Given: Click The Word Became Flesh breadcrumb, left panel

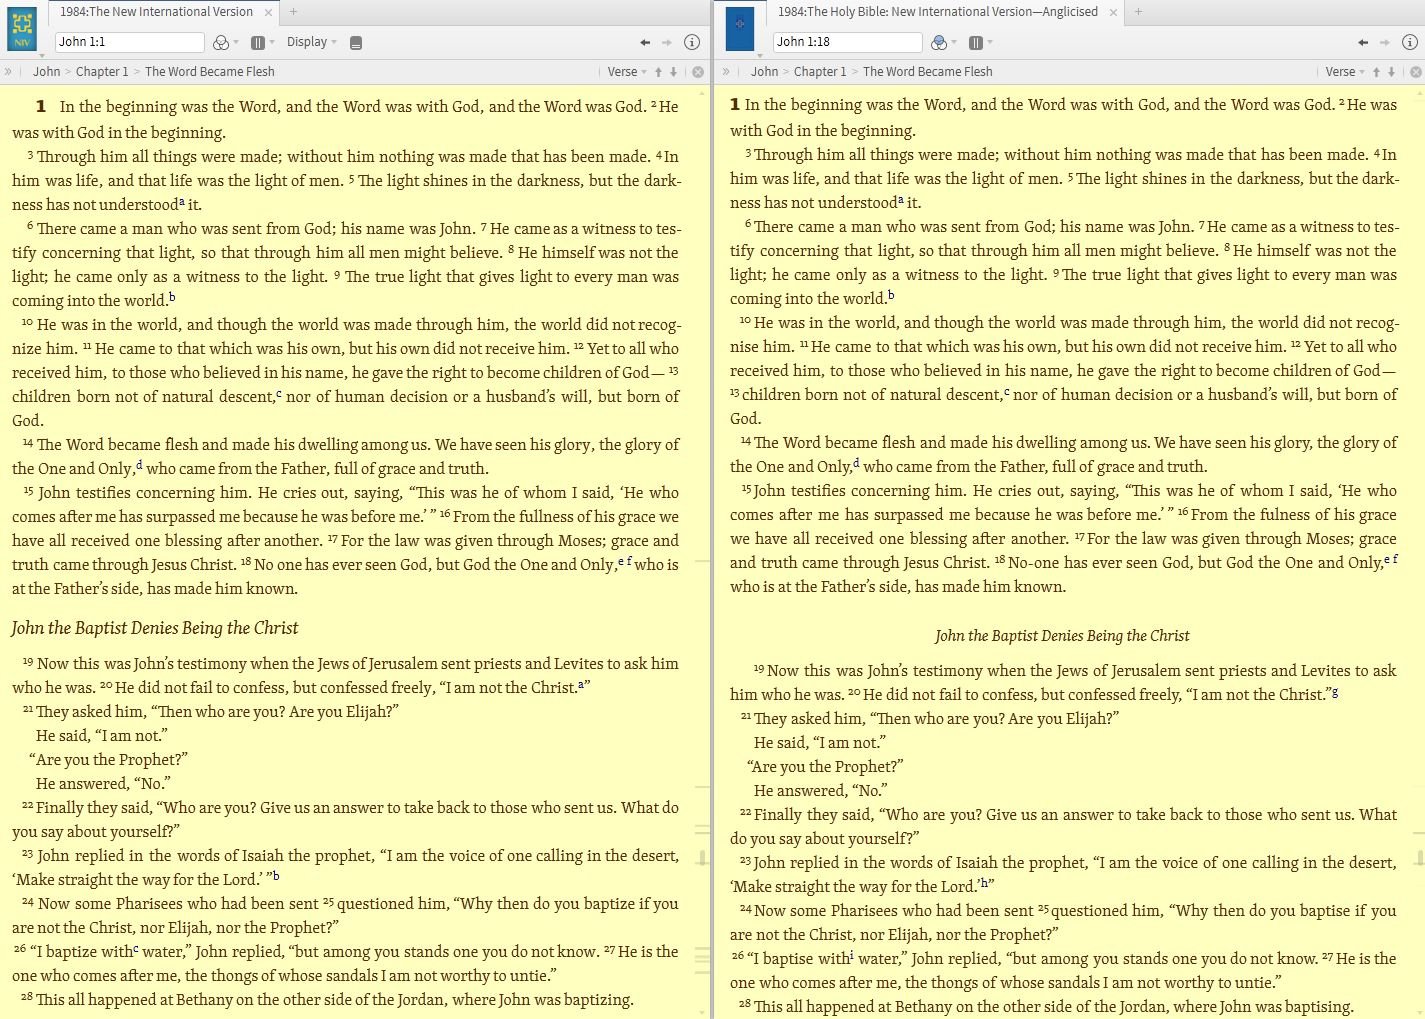Looking at the screenshot, I should 210,72.
